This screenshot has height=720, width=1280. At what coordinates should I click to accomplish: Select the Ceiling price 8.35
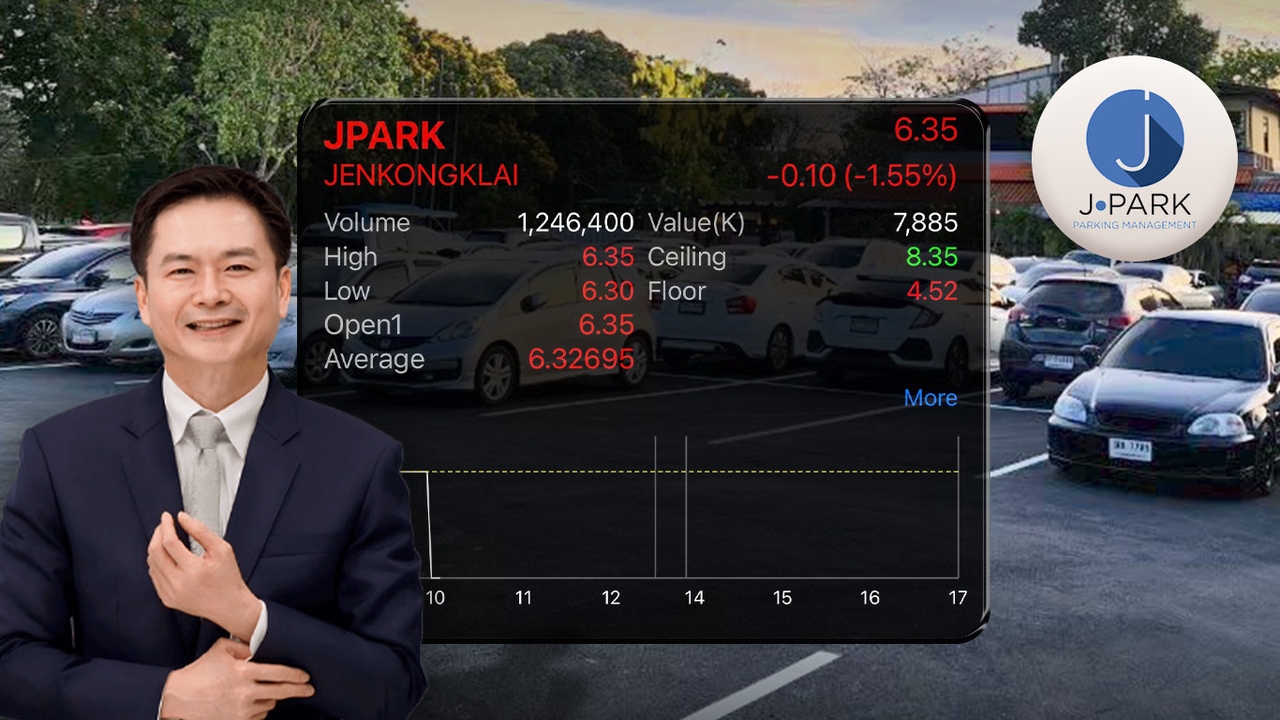932,257
